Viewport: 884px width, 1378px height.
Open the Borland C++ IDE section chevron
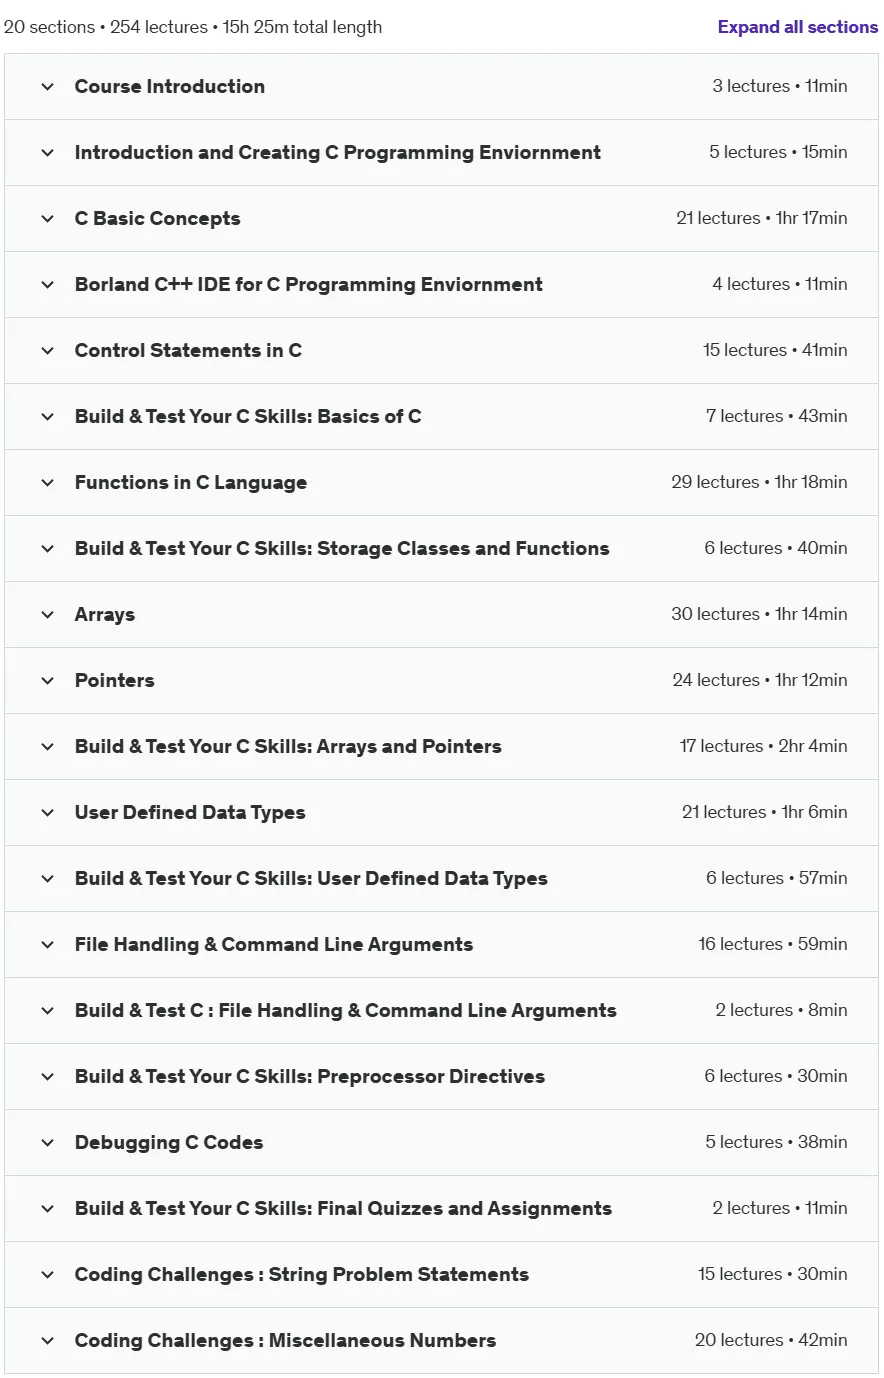(x=47, y=285)
